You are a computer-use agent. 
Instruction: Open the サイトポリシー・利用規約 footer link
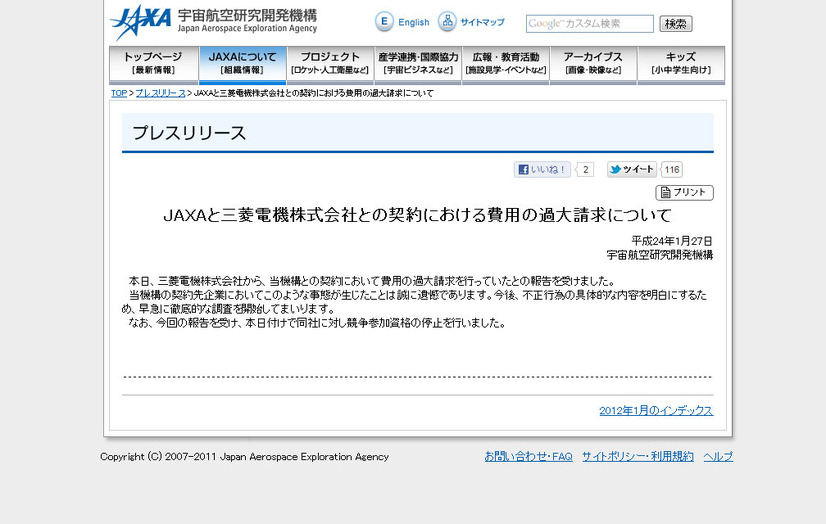[x=638, y=457]
